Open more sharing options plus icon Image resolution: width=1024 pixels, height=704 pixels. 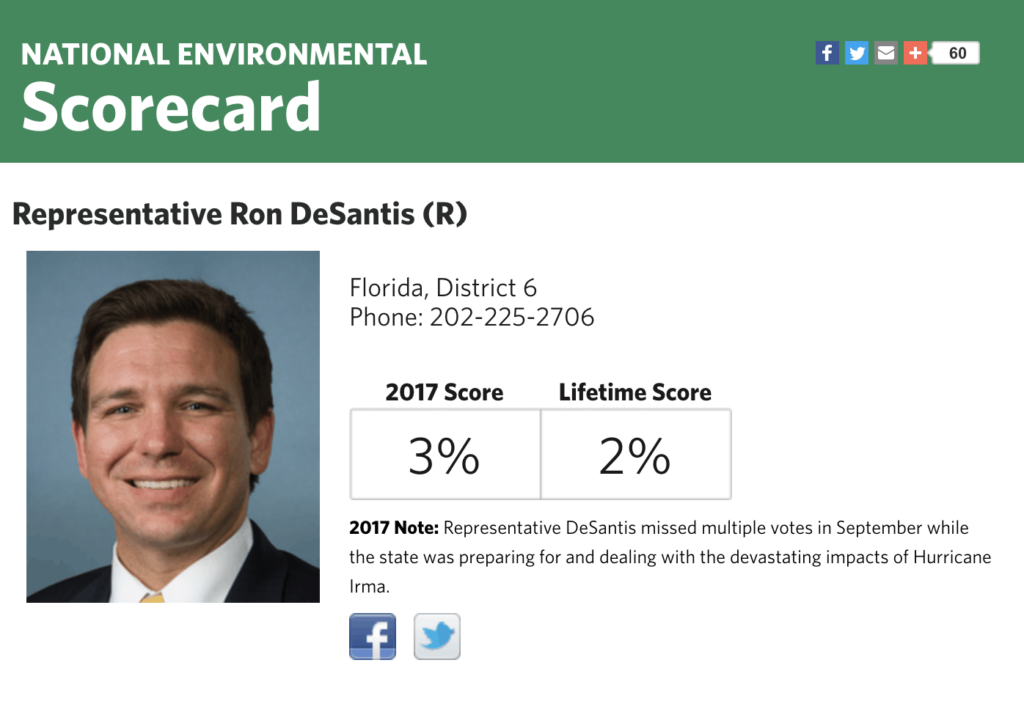pyautogui.click(x=915, y=53)
